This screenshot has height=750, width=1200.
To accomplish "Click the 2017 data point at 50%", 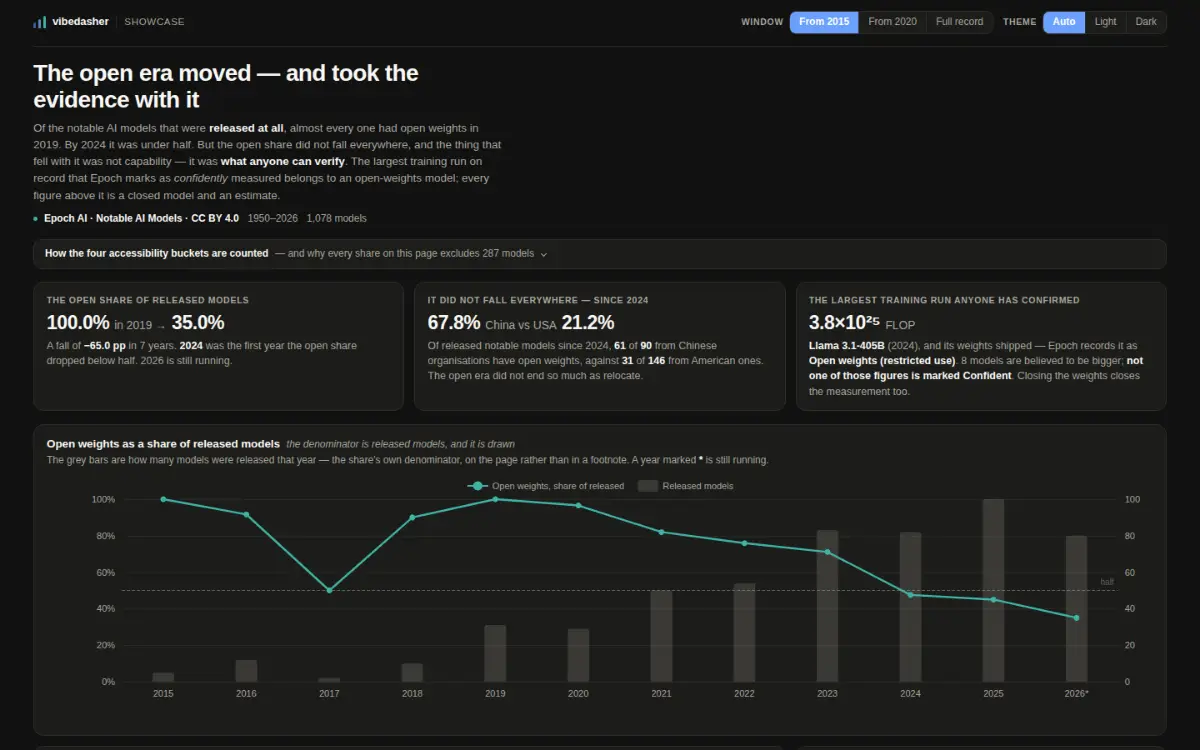I will click(x=329, y=590).
